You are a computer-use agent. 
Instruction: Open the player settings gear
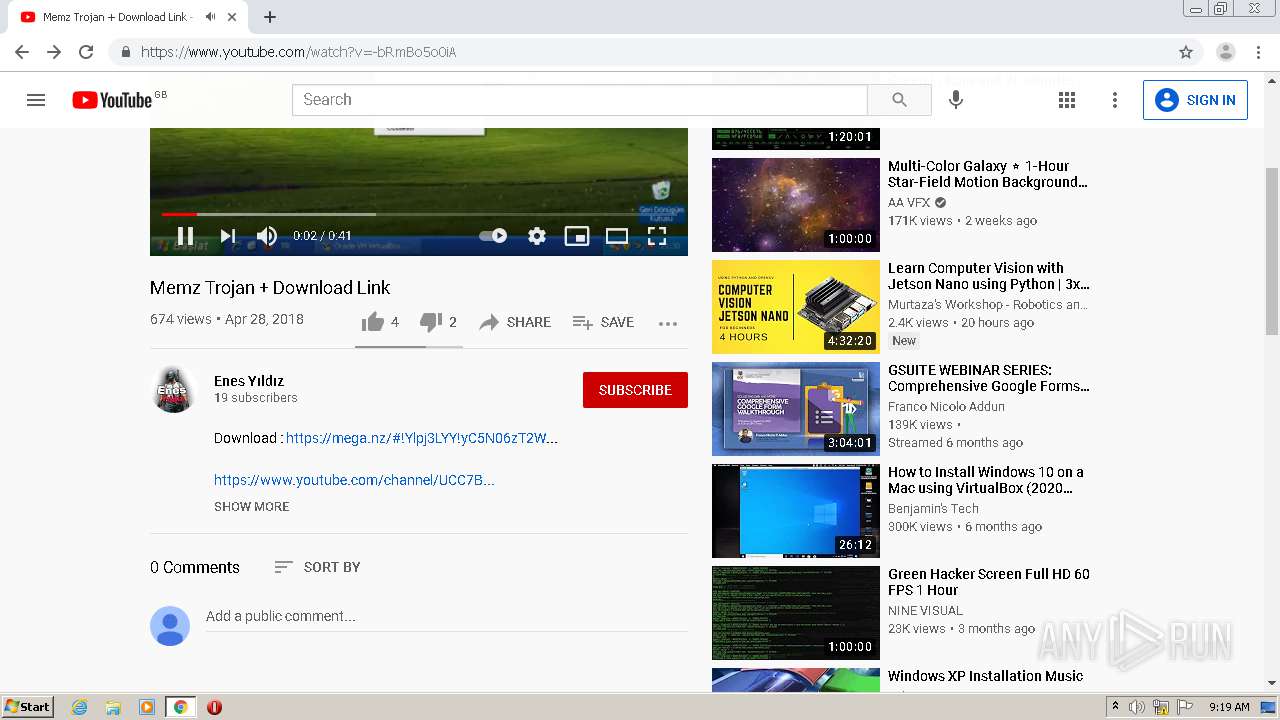tap(537, 236)
